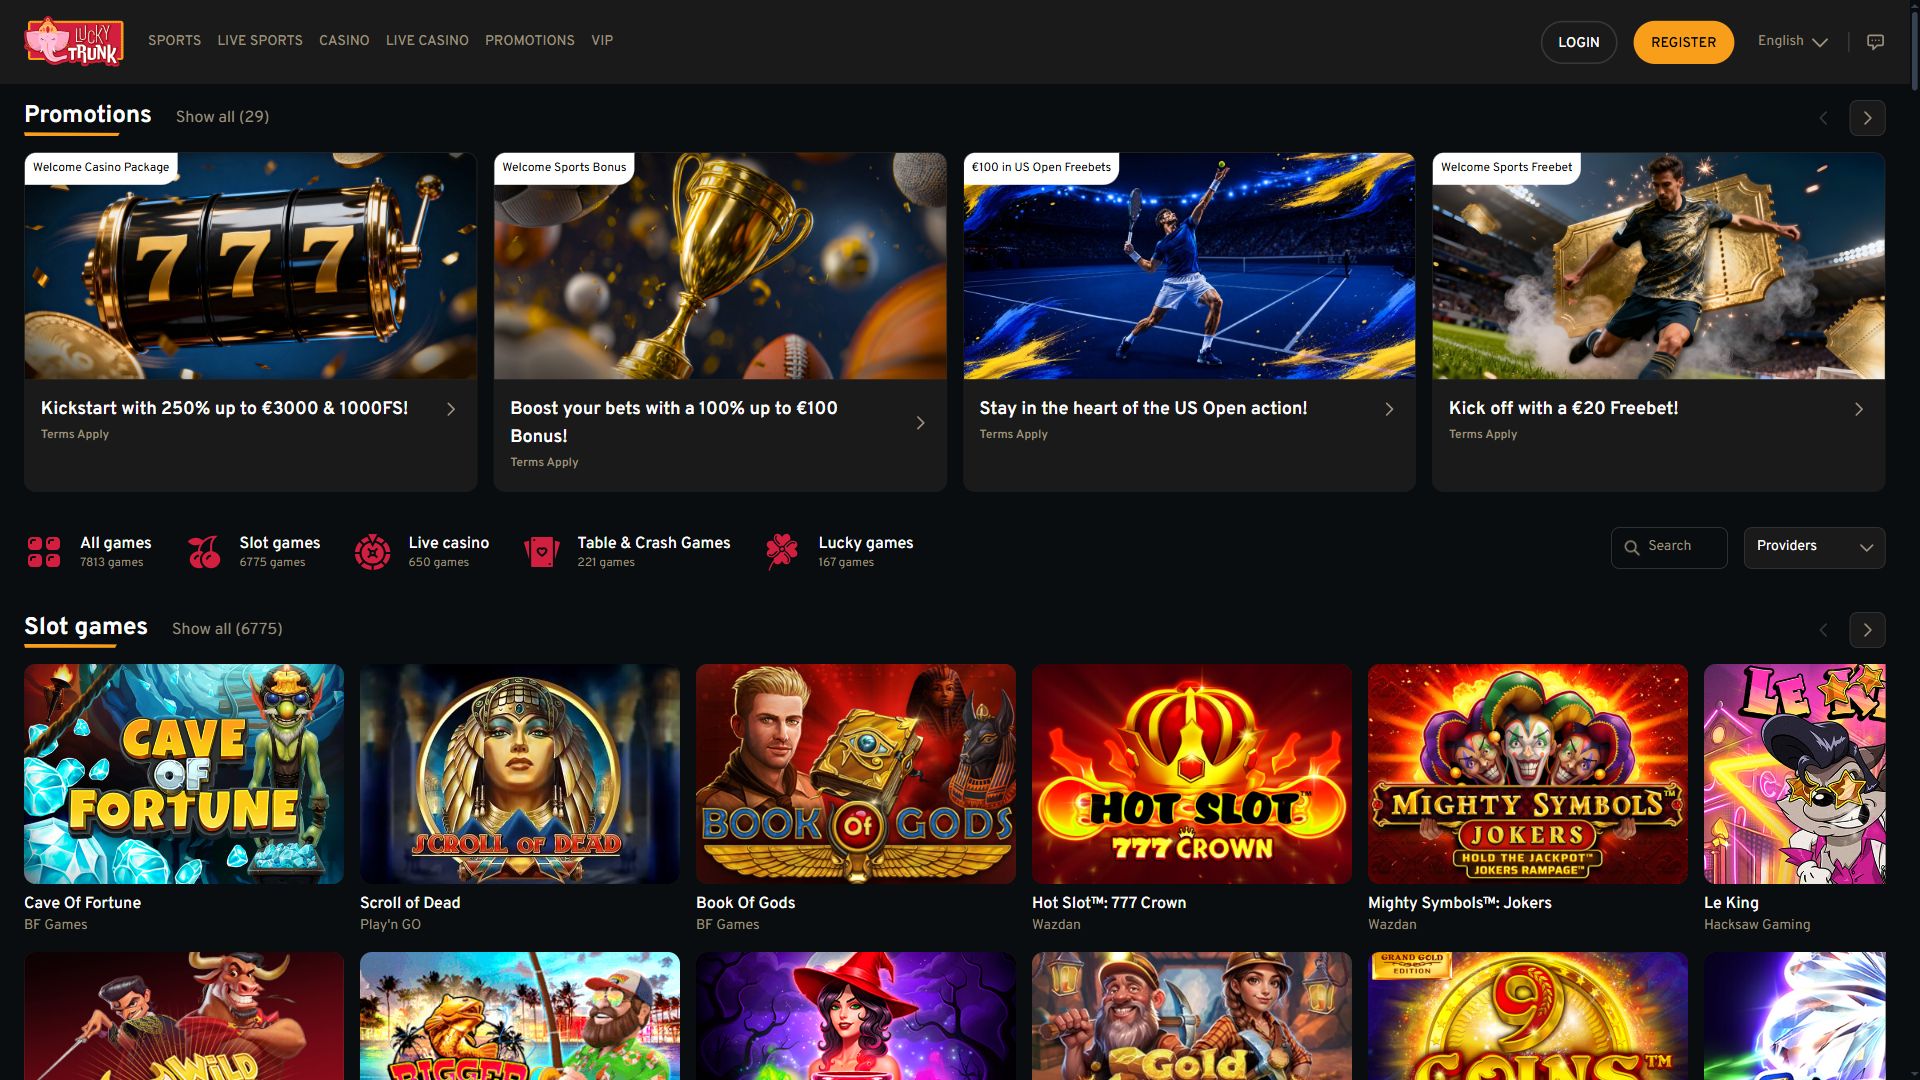Click in the games Search field
This screenshot has width=1920, height=1080.
coord(1669,547)
